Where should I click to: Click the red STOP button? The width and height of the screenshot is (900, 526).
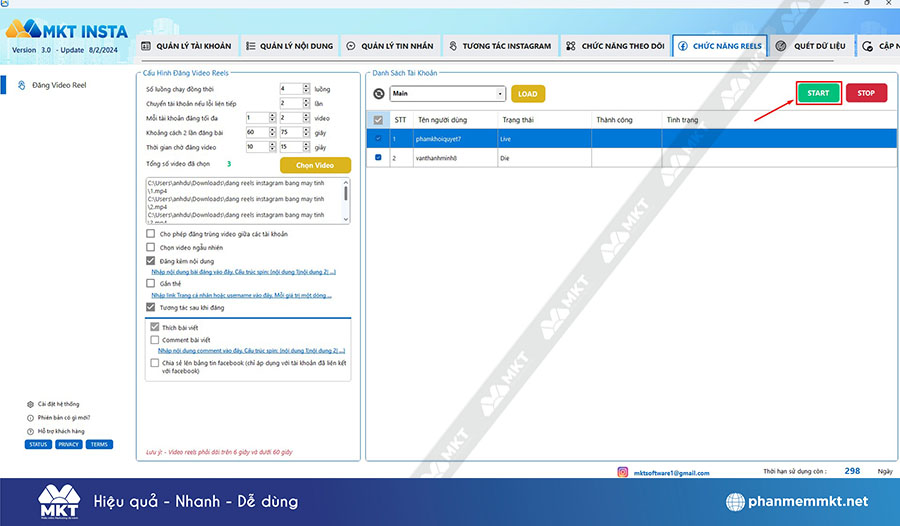[x=866, y=93]
